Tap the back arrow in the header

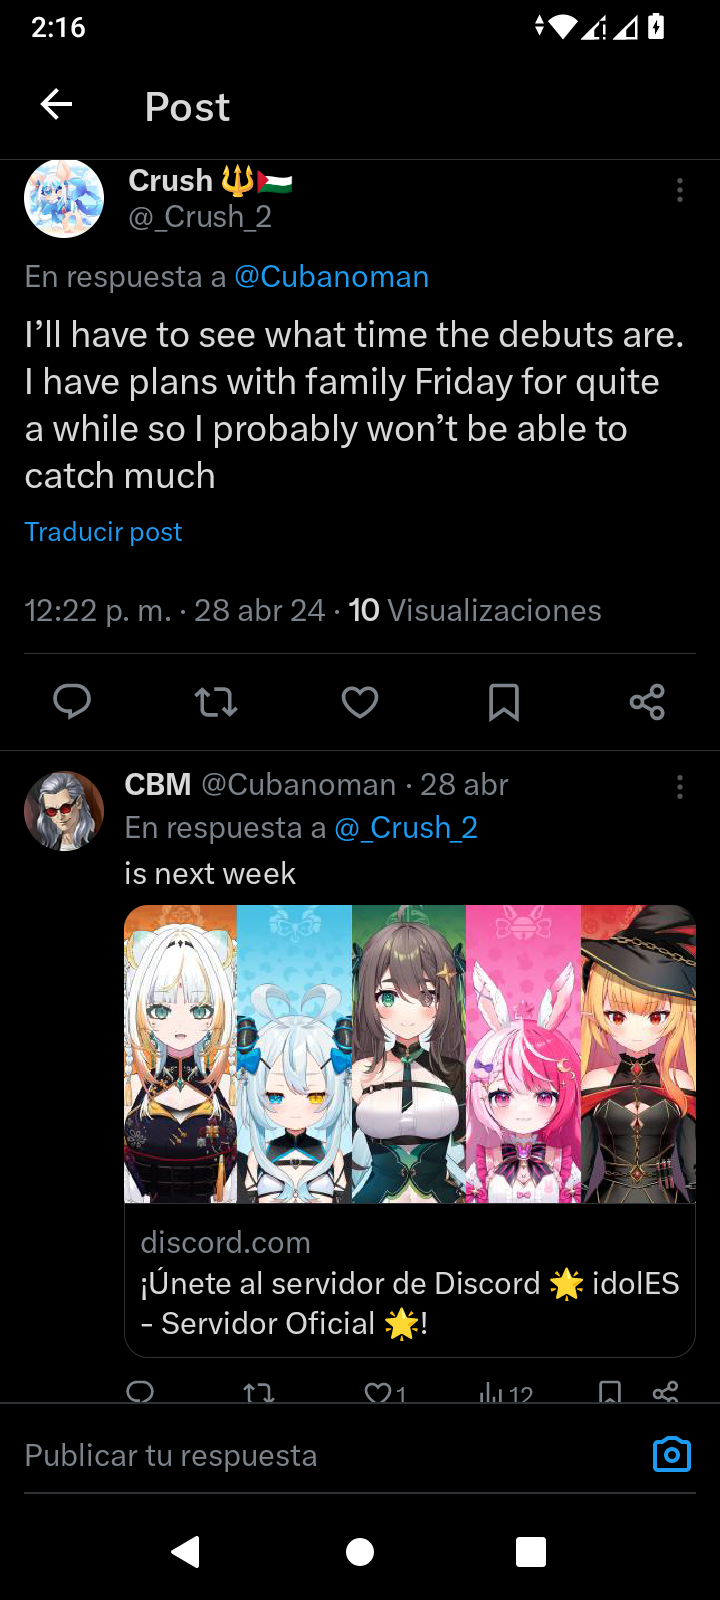pos(56,104)
